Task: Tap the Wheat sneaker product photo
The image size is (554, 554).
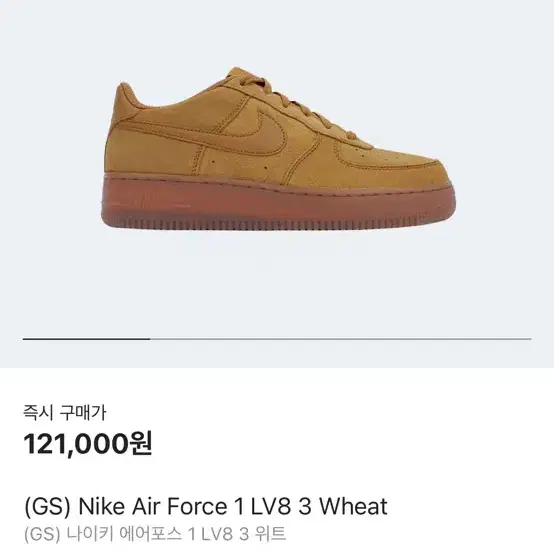Action: (277, 148)
